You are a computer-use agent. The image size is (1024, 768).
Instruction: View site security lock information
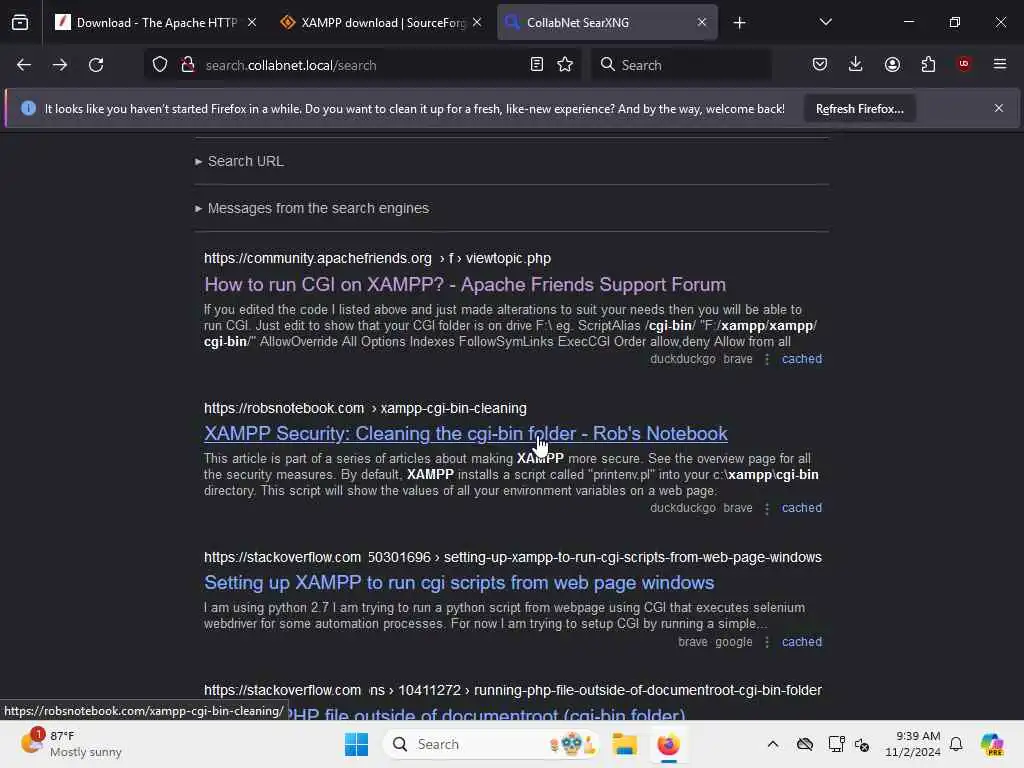[188, 65]
